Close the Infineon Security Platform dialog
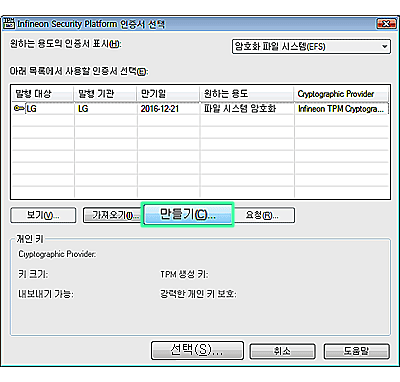The width and height of the screenshot is (400, 382). [386, 24]
